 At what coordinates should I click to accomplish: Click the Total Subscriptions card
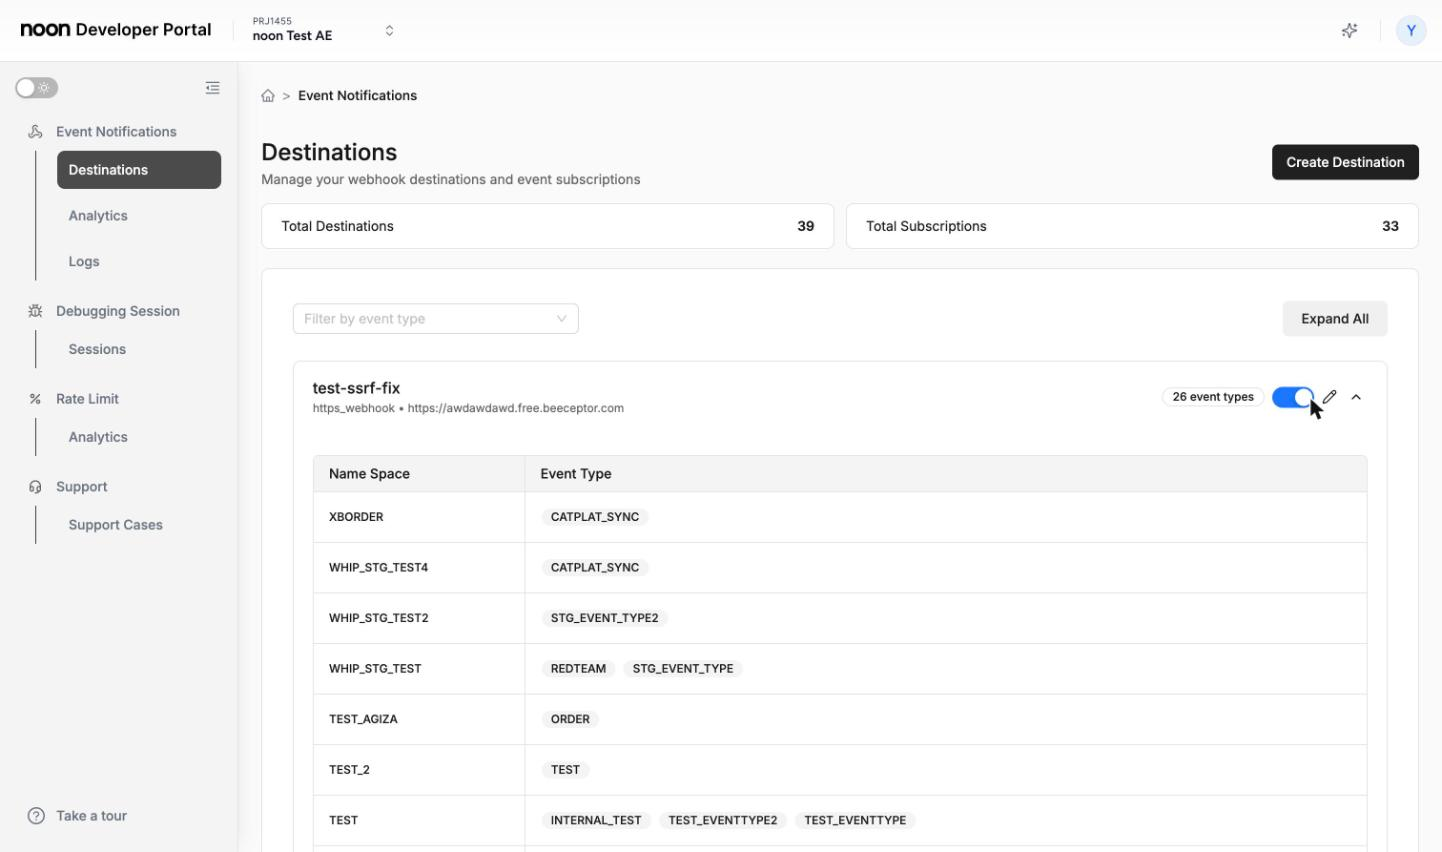point(1132,226)
